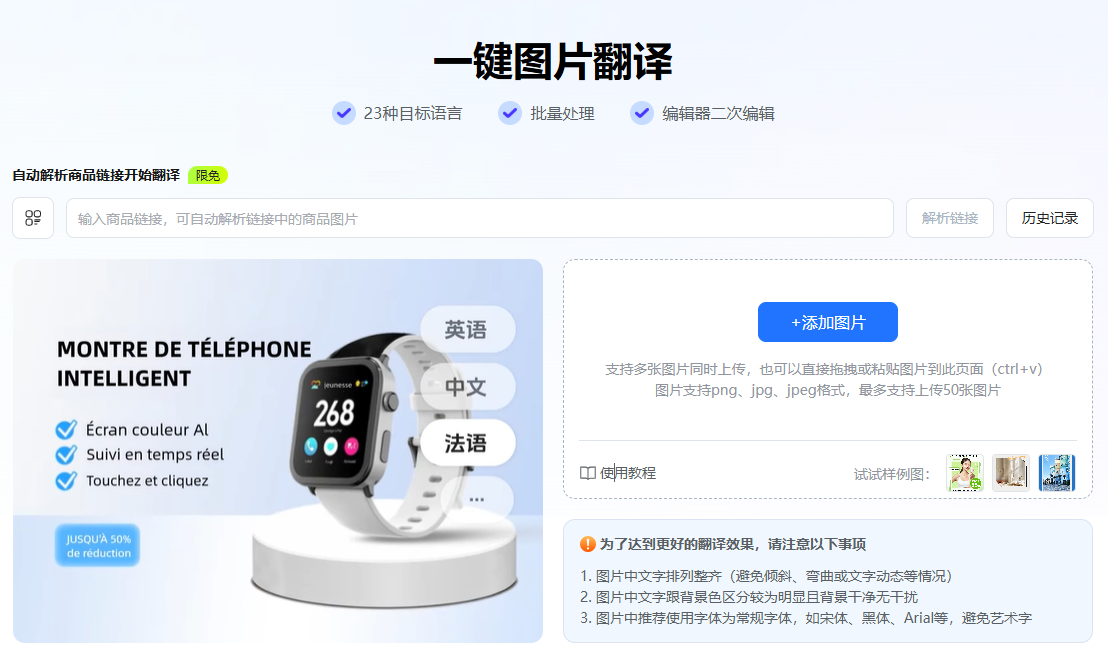Click the checkmark icon beside 批量处理
1108x655 pixels.
[509, 113]
